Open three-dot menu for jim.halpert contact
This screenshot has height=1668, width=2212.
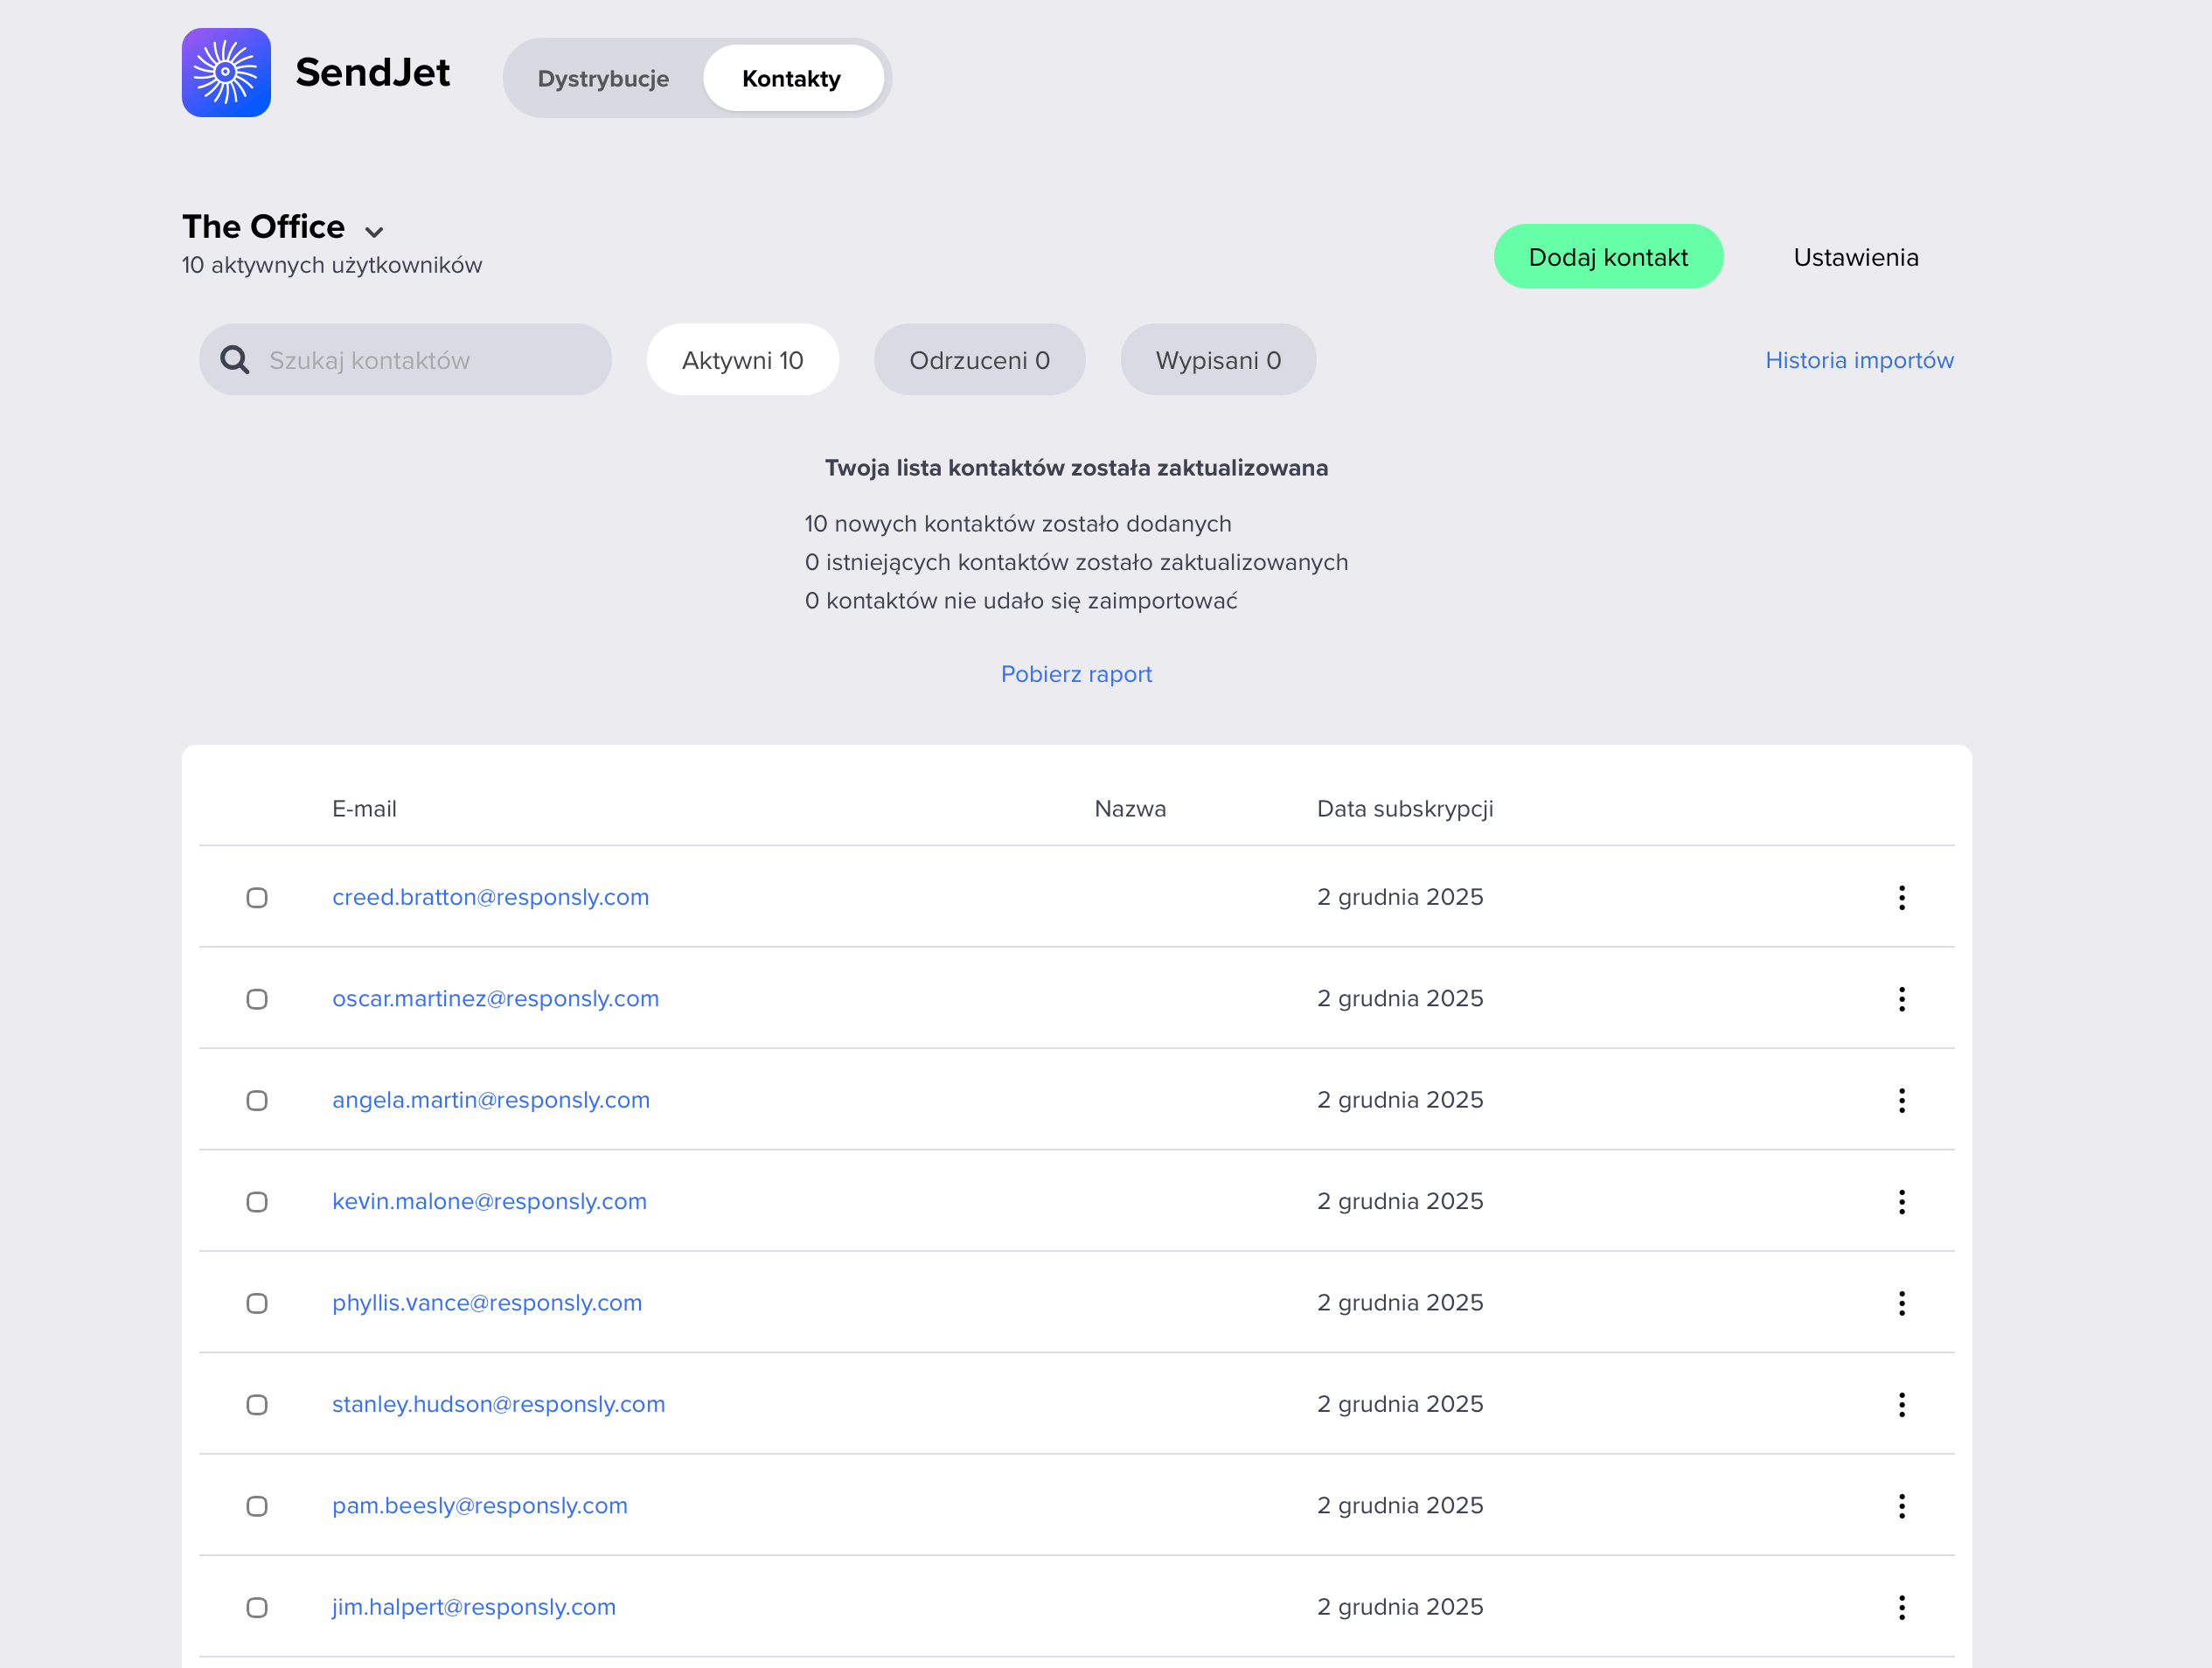tap(1901, 1607)
